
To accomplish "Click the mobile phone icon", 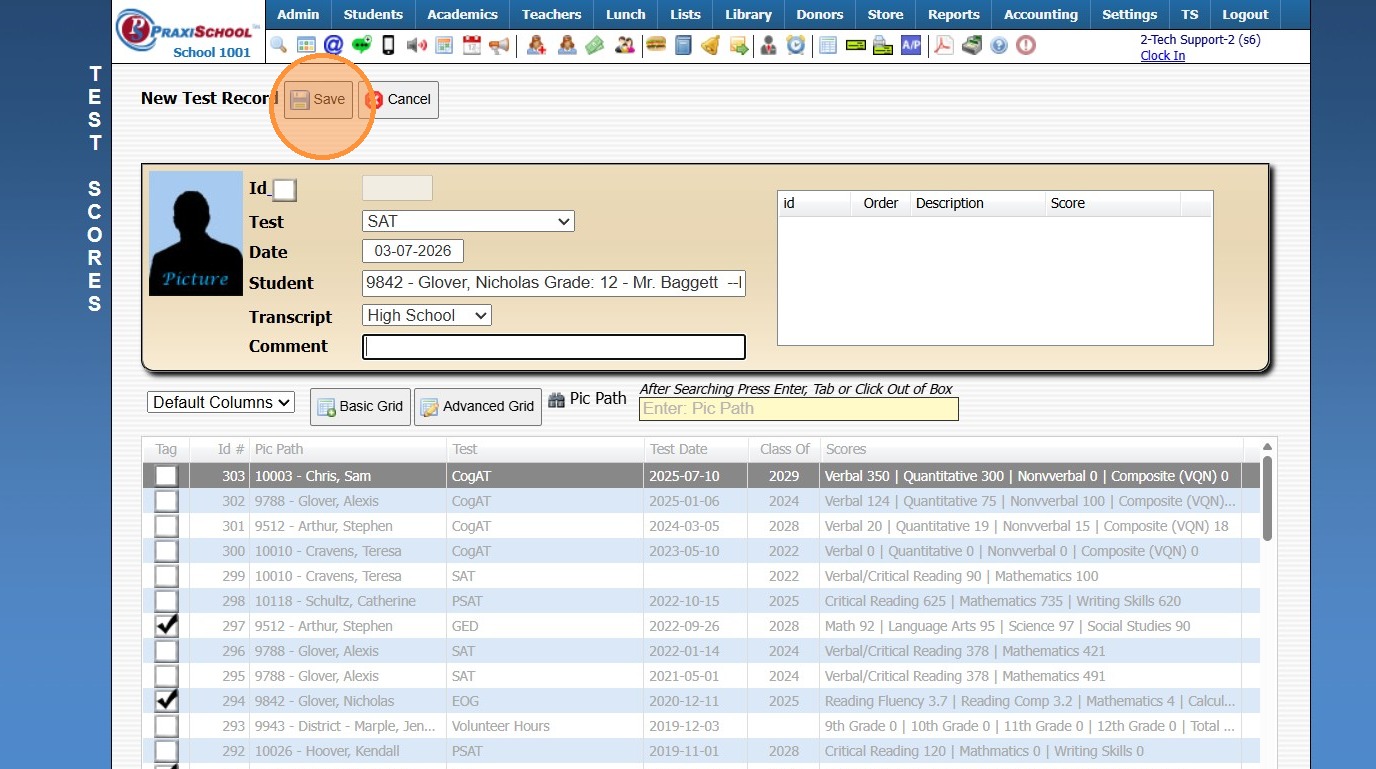I will point(389,45).
